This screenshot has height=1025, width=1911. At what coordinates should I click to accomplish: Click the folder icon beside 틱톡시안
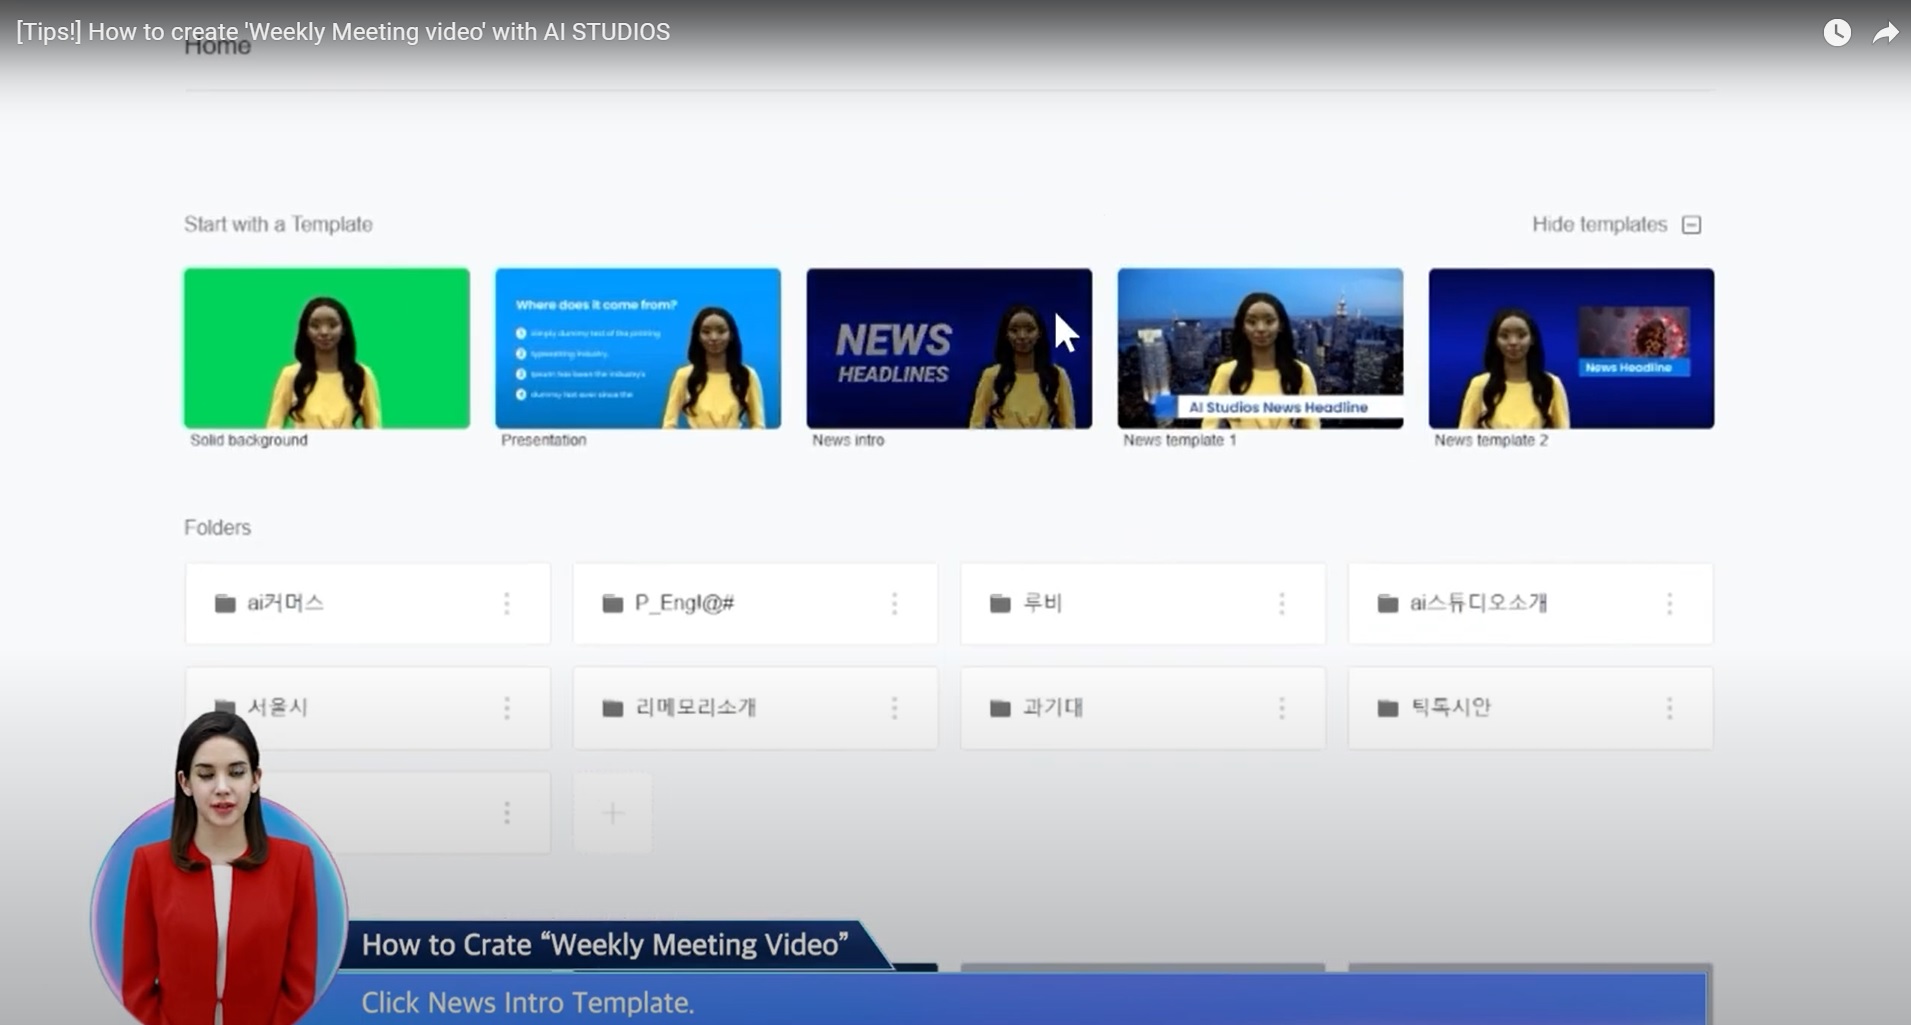click(x=1388, y=708)
